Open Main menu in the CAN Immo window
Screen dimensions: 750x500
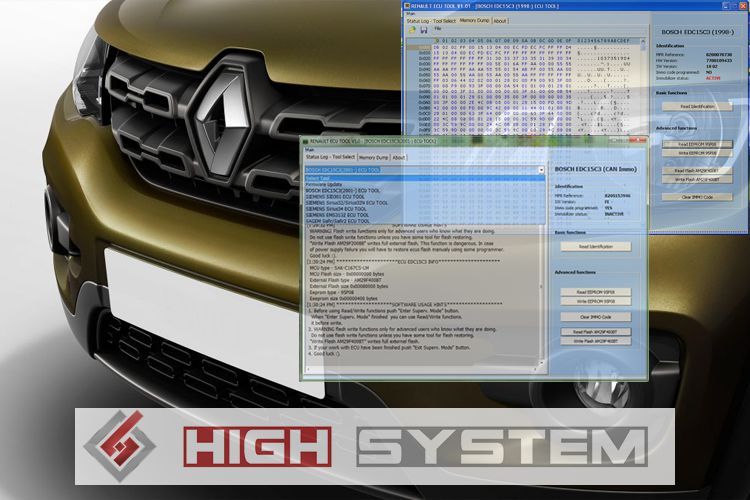point(309,150)
